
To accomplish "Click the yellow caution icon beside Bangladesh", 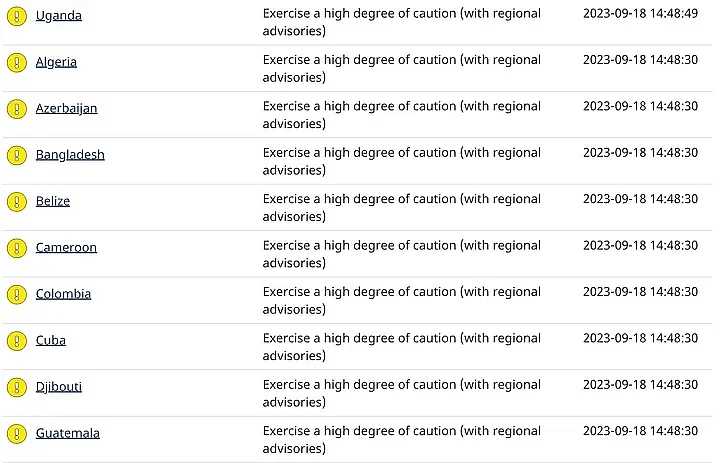I will point(16,155).
